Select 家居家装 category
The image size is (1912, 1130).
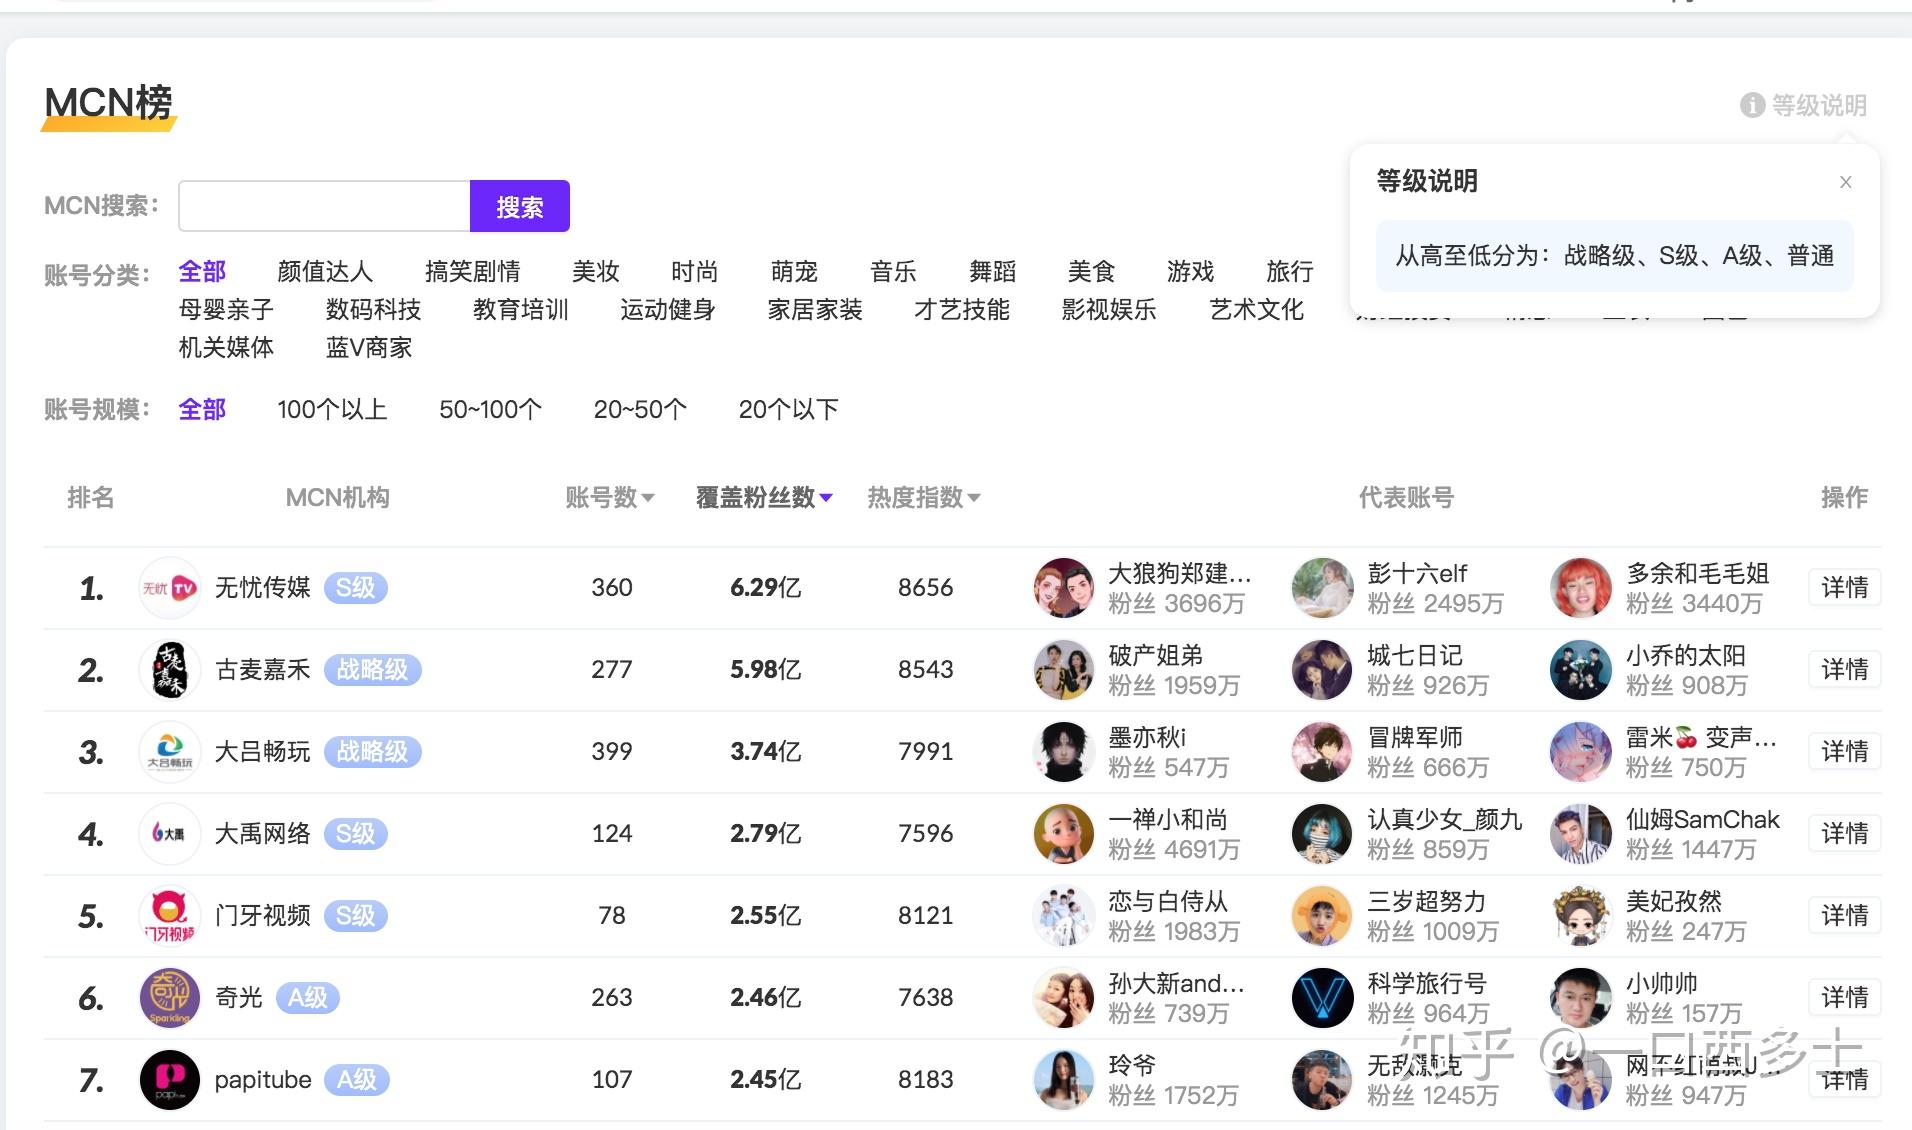point(815,309)
